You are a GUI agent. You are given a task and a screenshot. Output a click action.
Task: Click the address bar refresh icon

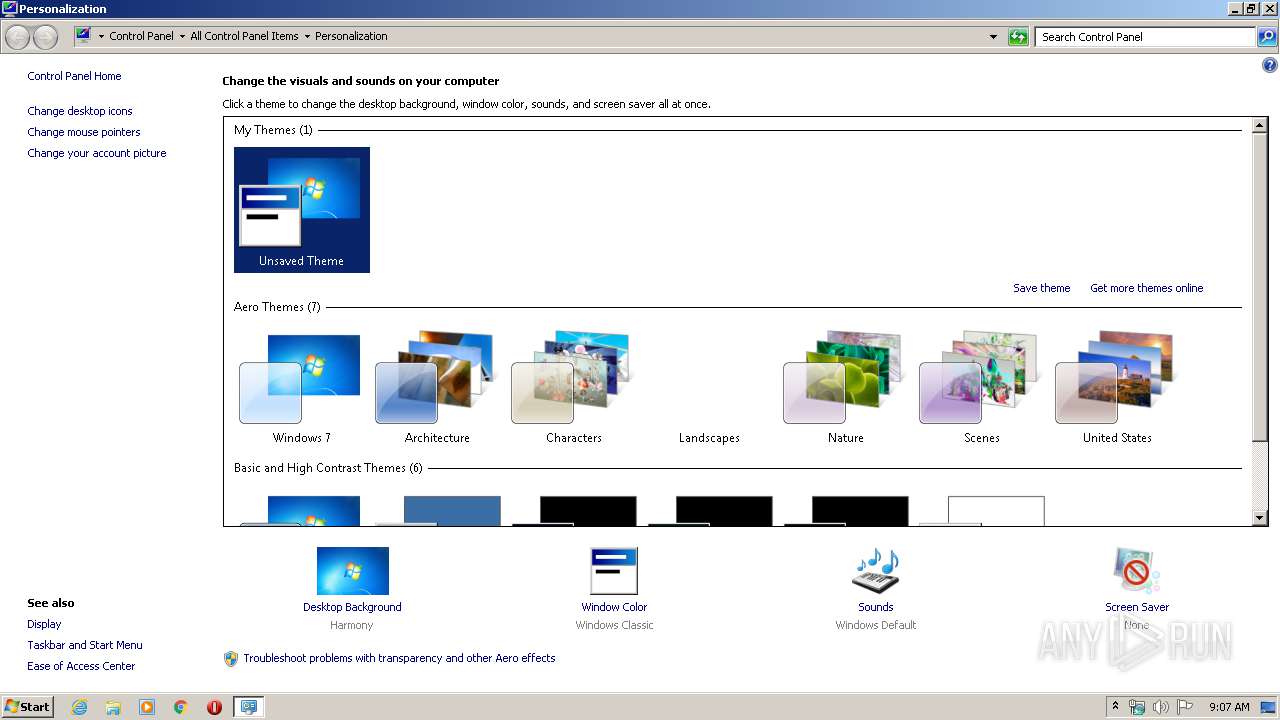point(1018,37)
